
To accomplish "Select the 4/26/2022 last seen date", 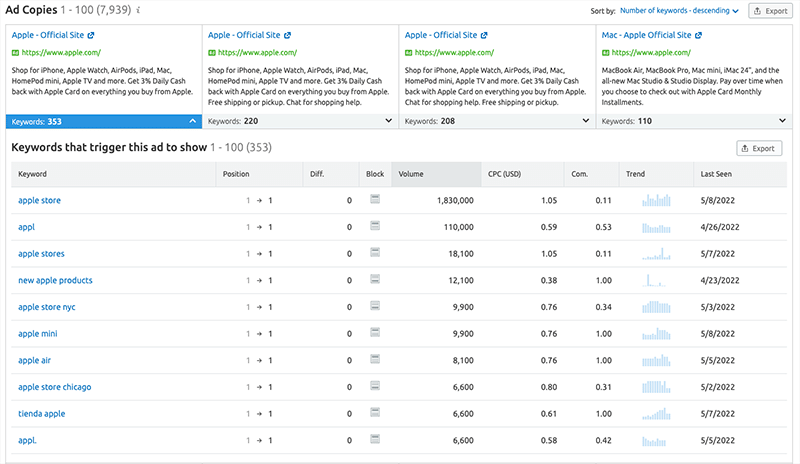I will click(720, 227).
